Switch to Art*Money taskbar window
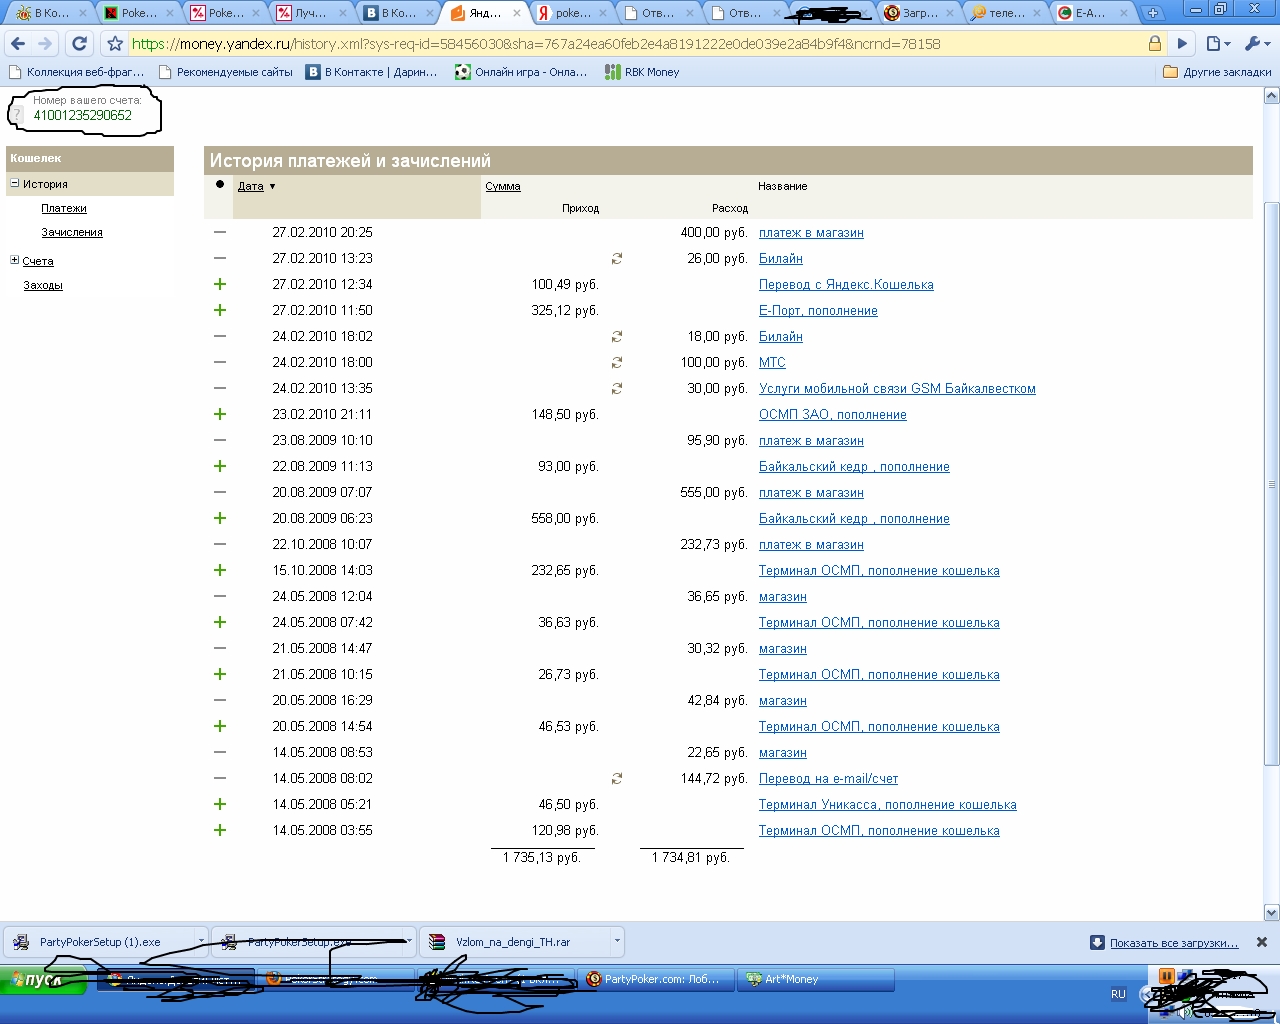 point(816,979)
